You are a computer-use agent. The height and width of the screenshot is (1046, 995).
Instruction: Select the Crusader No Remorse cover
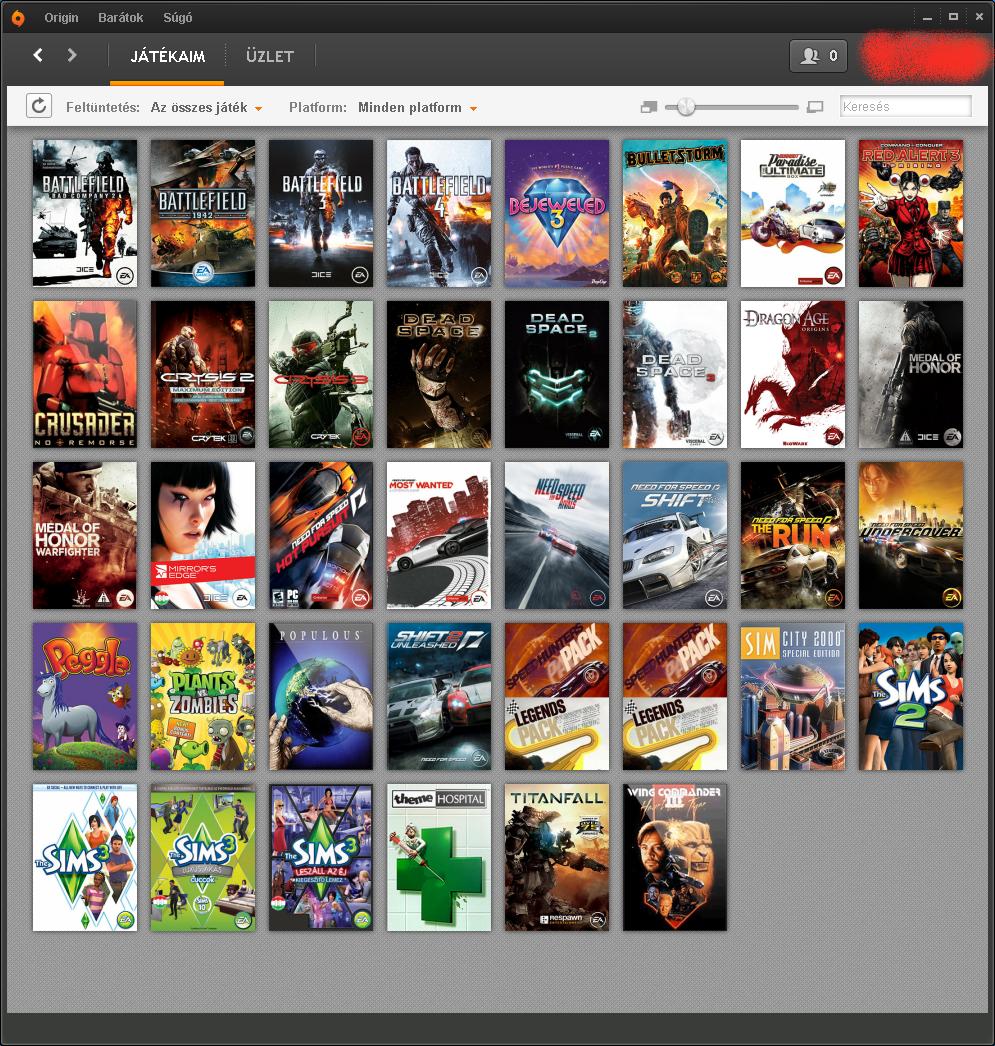[85, 374]
